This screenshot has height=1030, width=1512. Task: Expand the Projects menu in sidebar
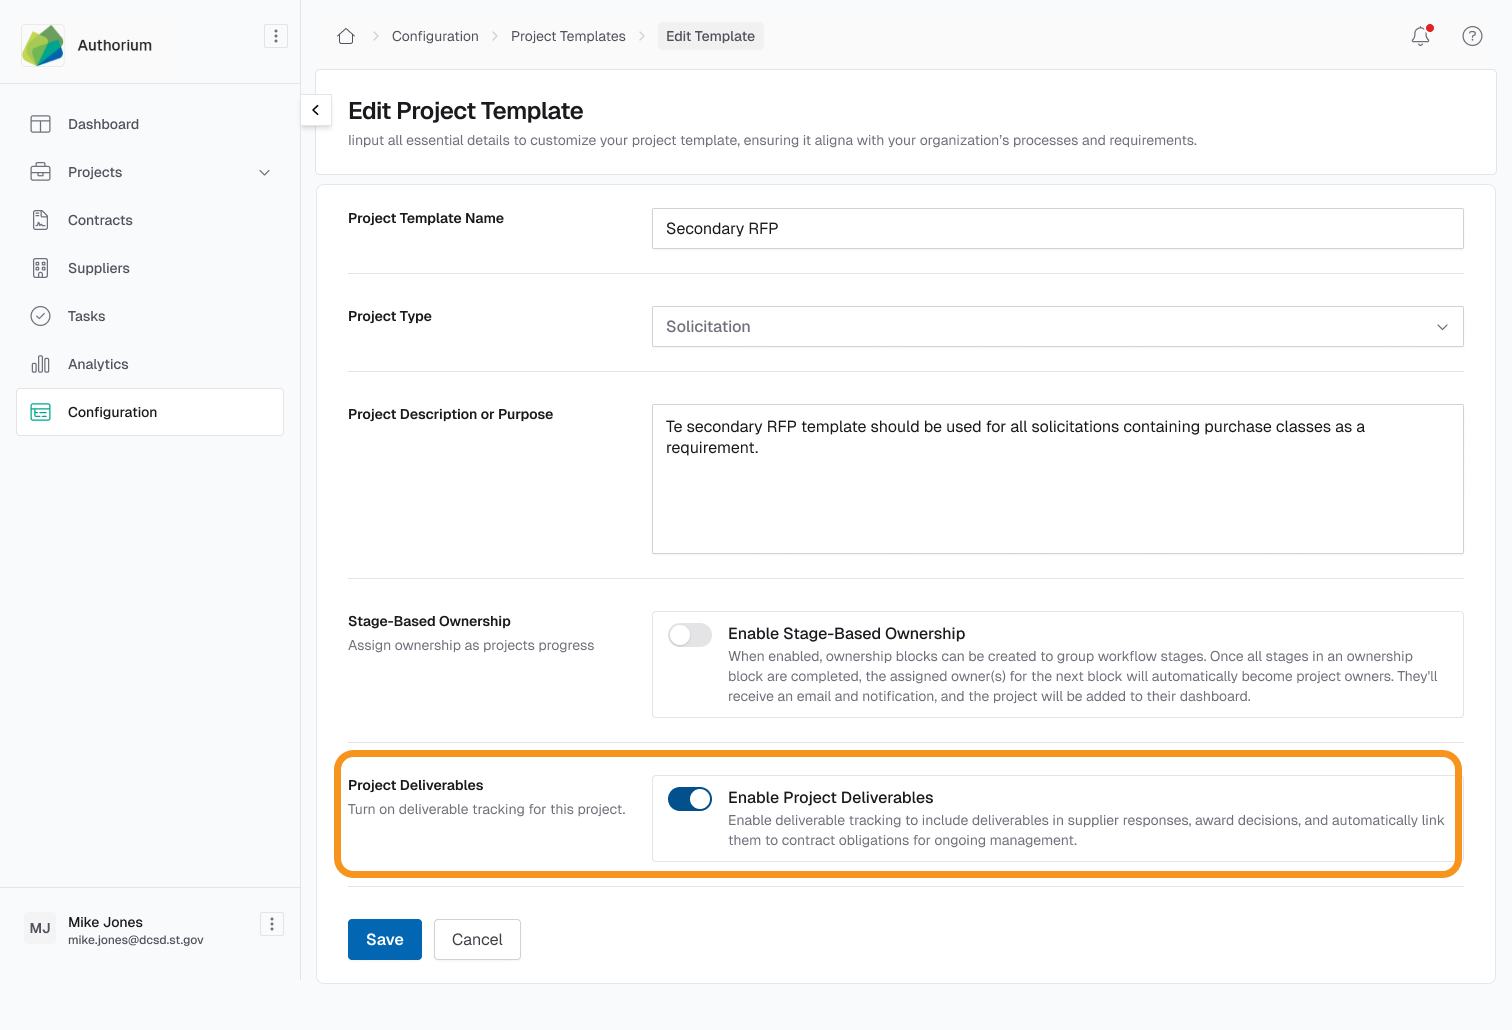264,172
